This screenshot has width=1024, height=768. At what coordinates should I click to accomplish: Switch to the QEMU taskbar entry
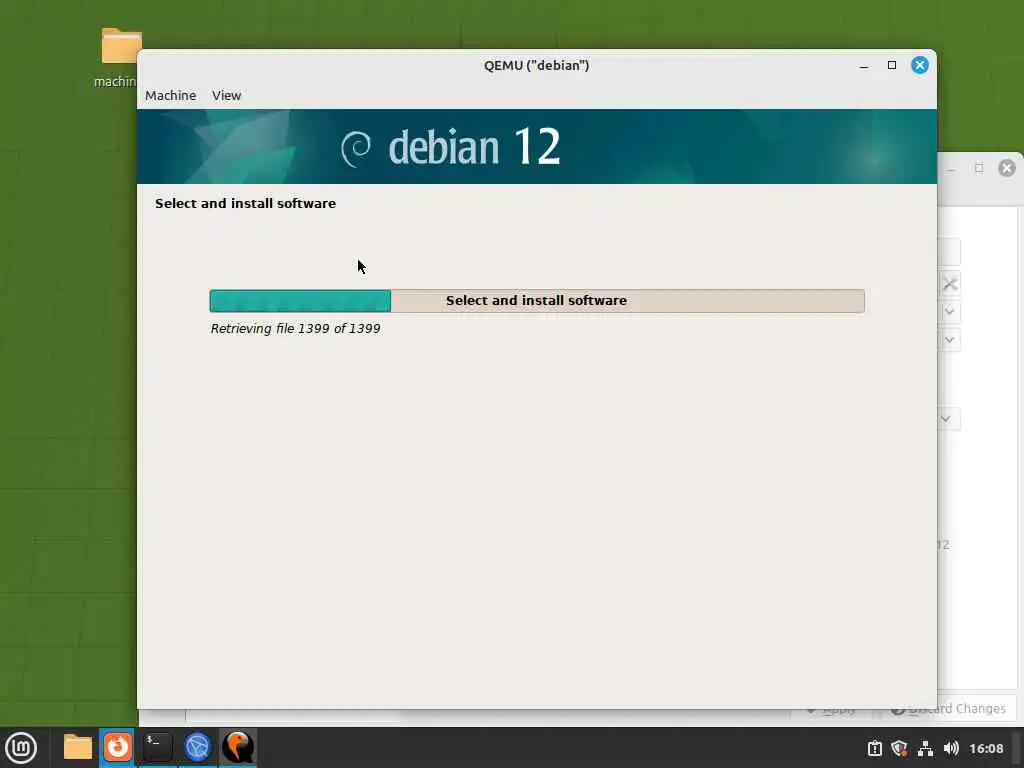tap(238, 747)
